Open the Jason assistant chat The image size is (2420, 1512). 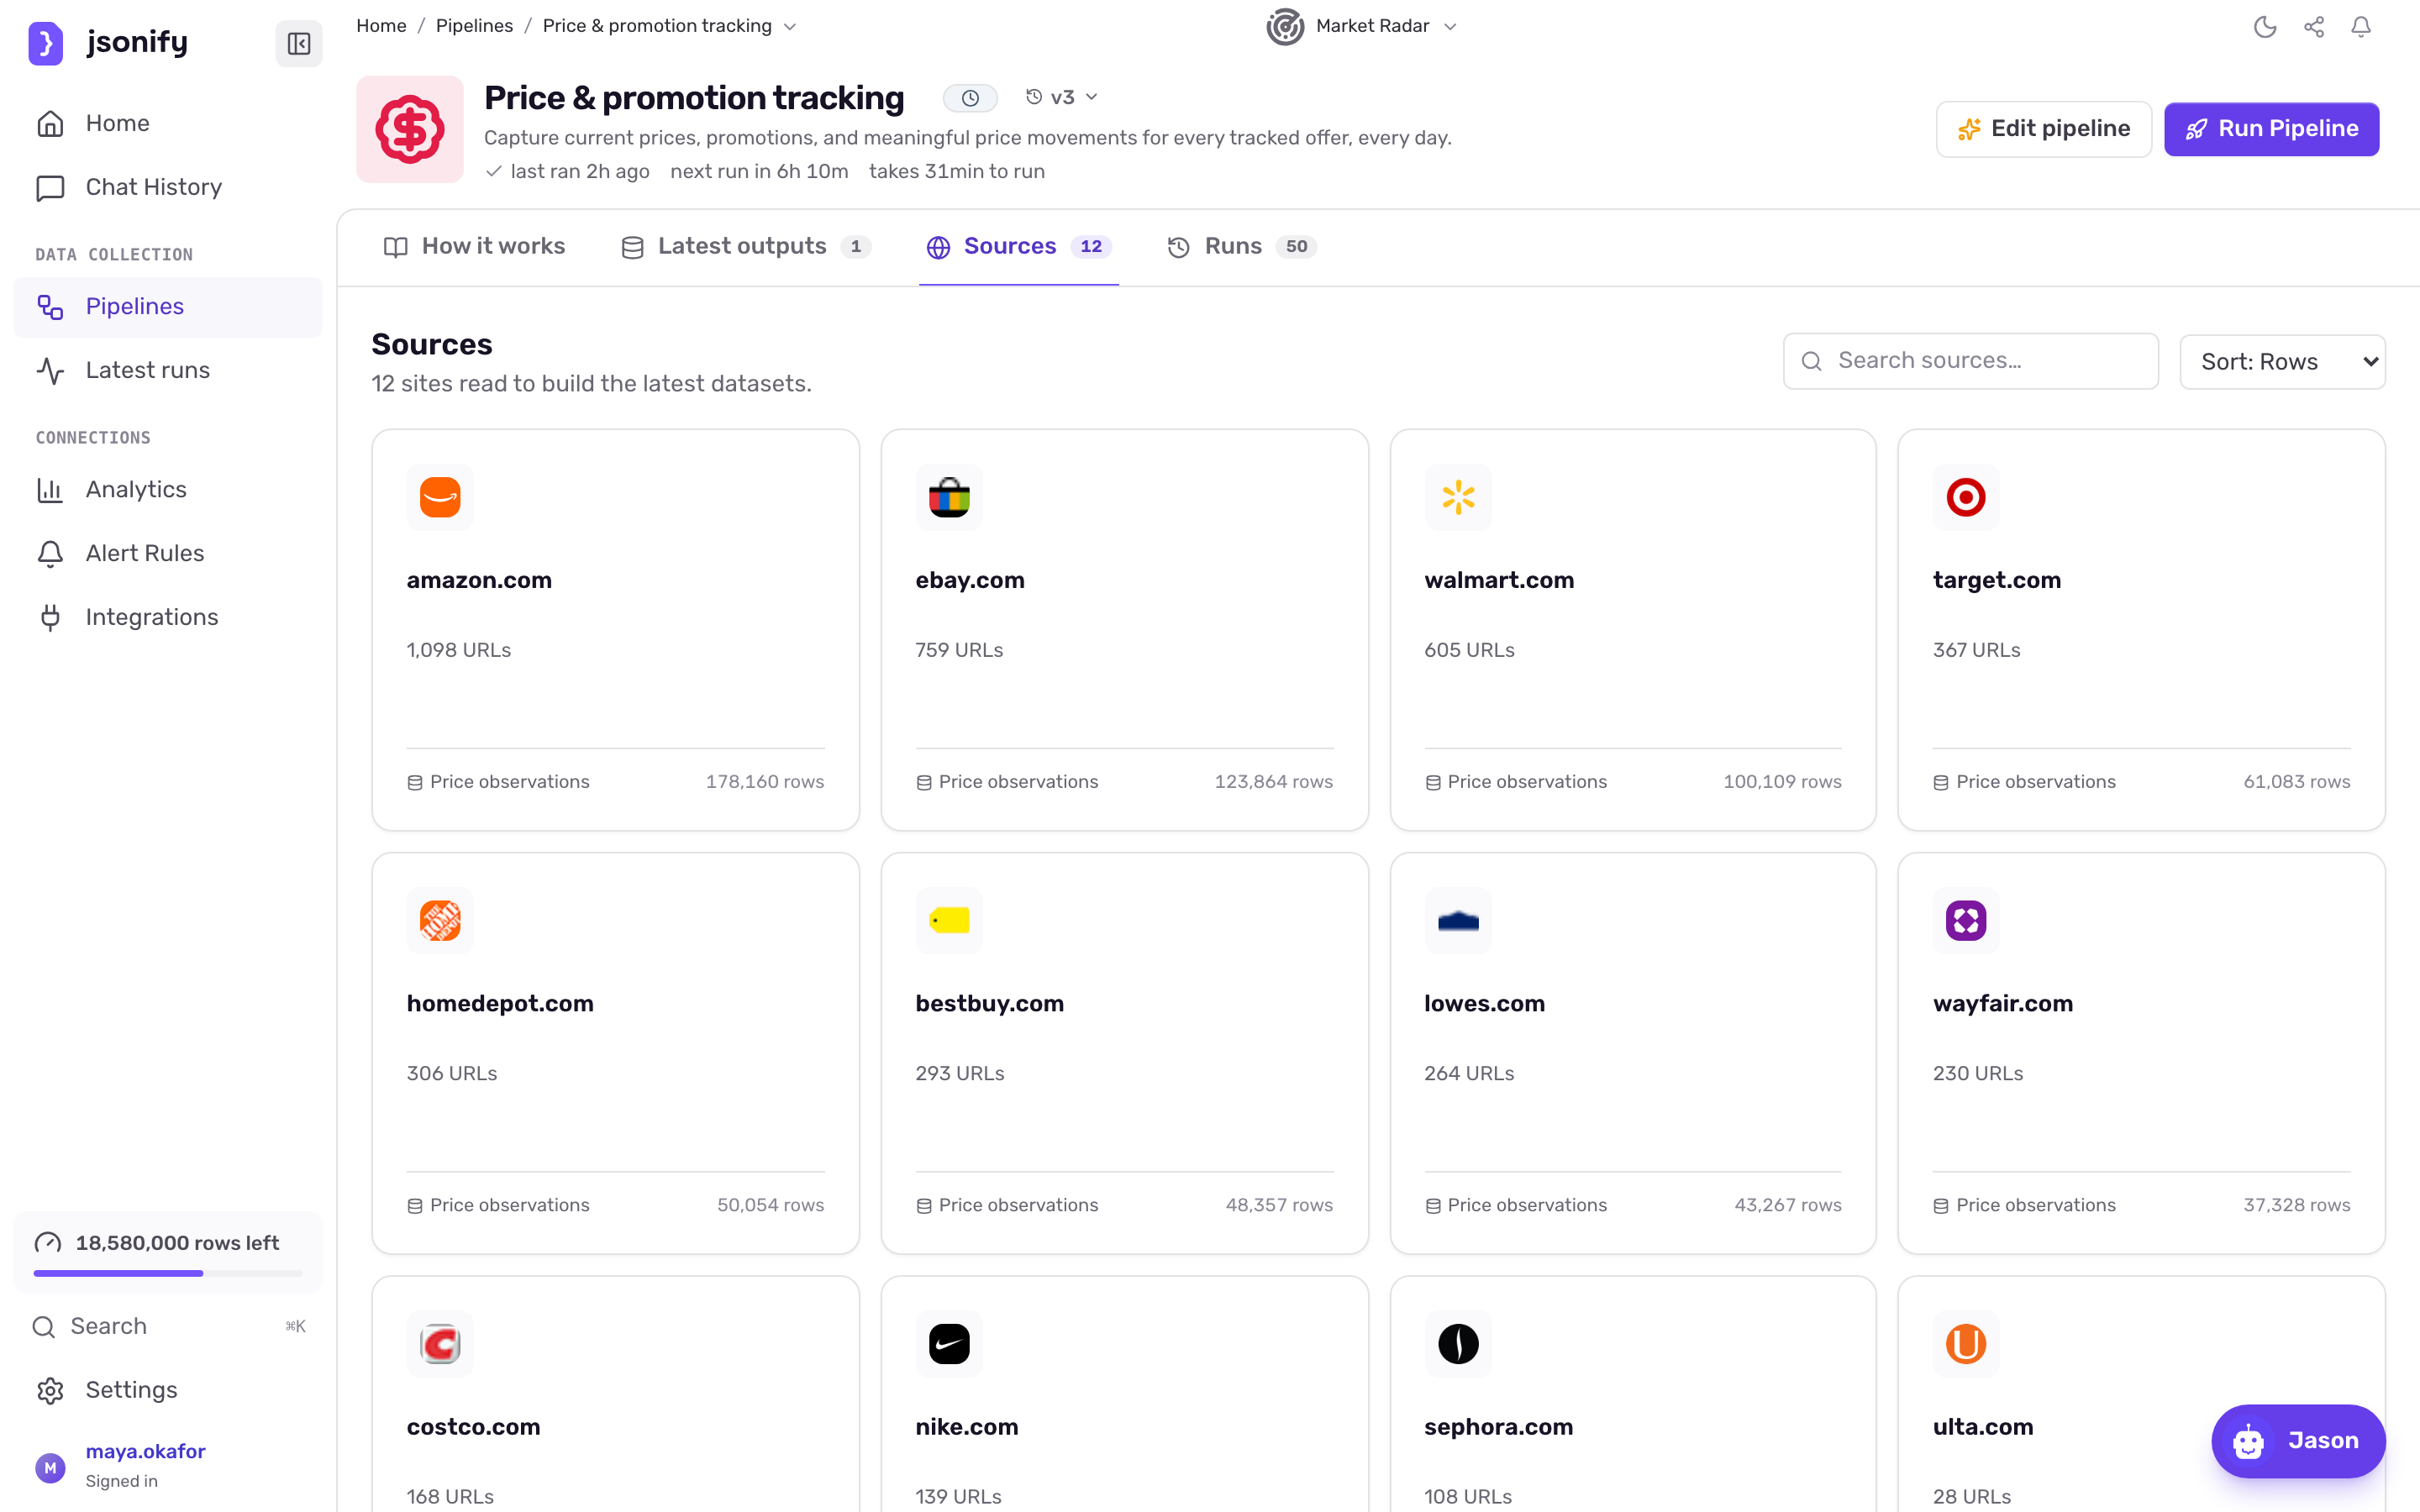pos(2298,1441)
